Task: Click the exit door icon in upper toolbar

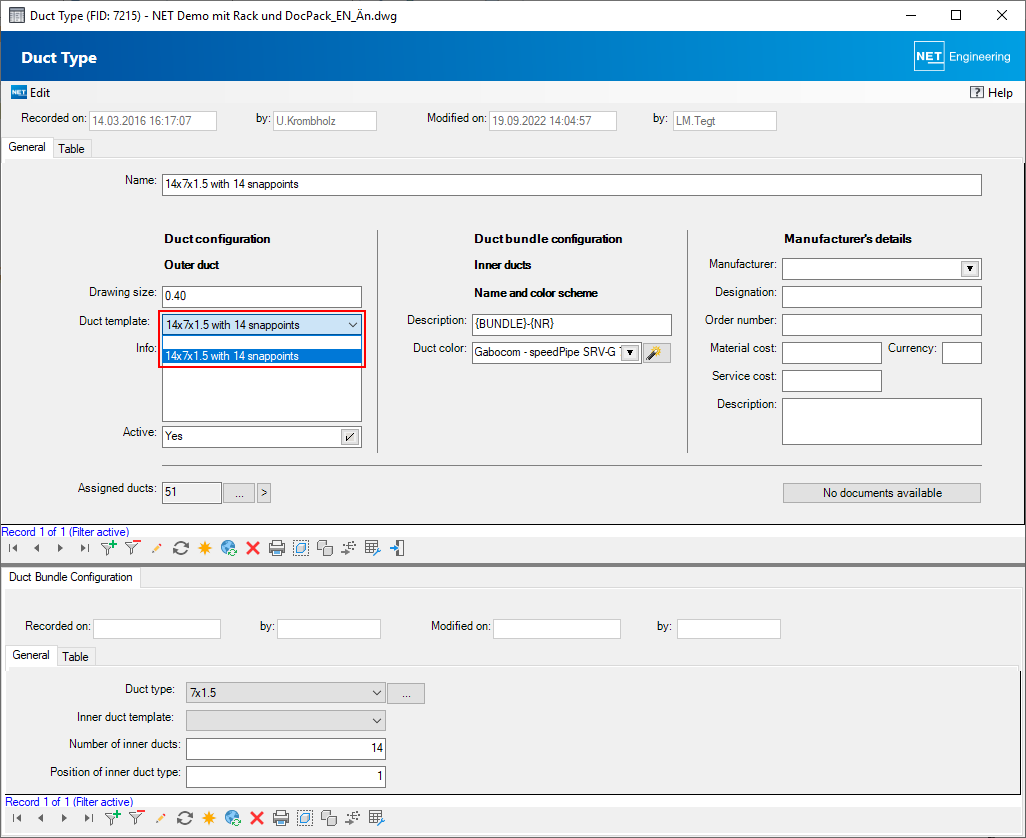Action: point(397,548)
